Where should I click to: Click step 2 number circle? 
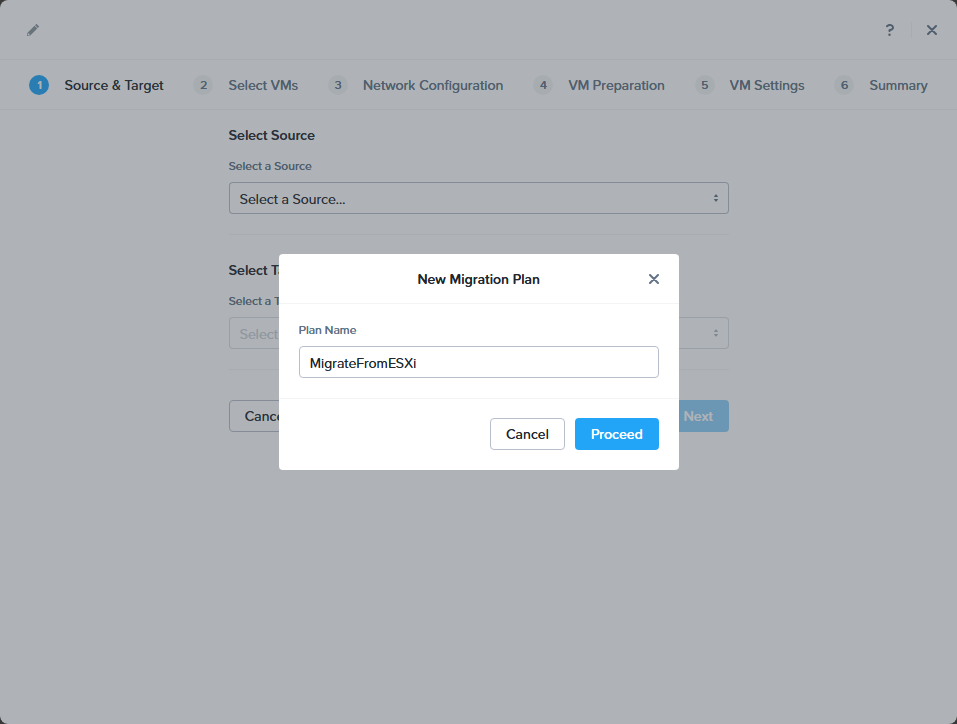203,85
